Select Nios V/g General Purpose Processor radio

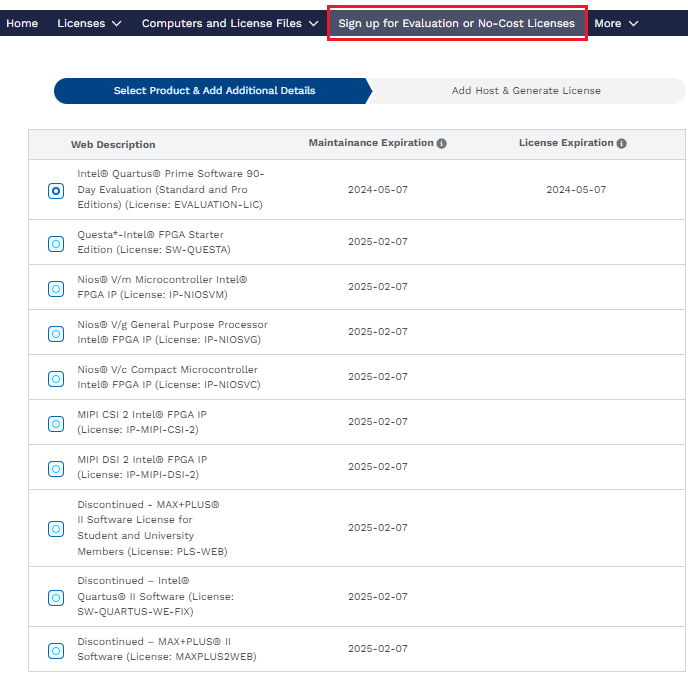[56, 334]
